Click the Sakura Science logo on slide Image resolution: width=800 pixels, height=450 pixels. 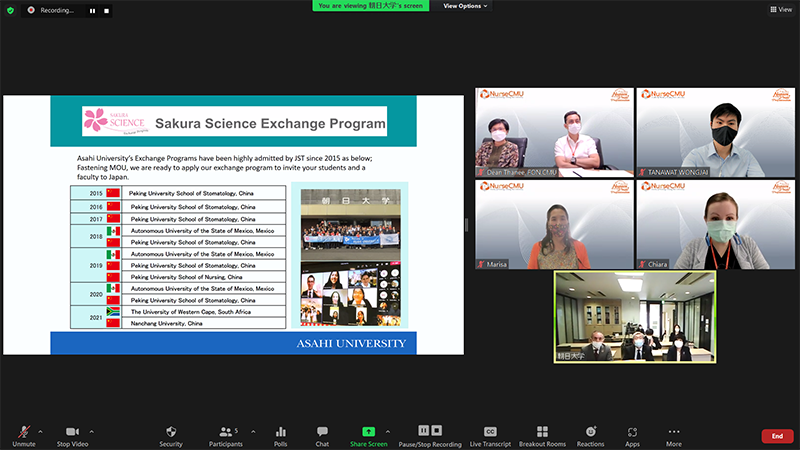(116, 121)
